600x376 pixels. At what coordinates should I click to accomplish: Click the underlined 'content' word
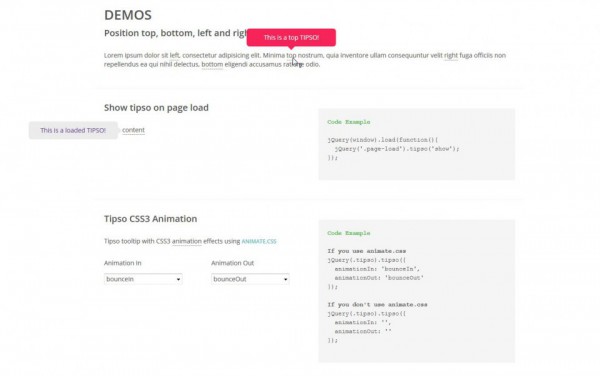[134, 130]
